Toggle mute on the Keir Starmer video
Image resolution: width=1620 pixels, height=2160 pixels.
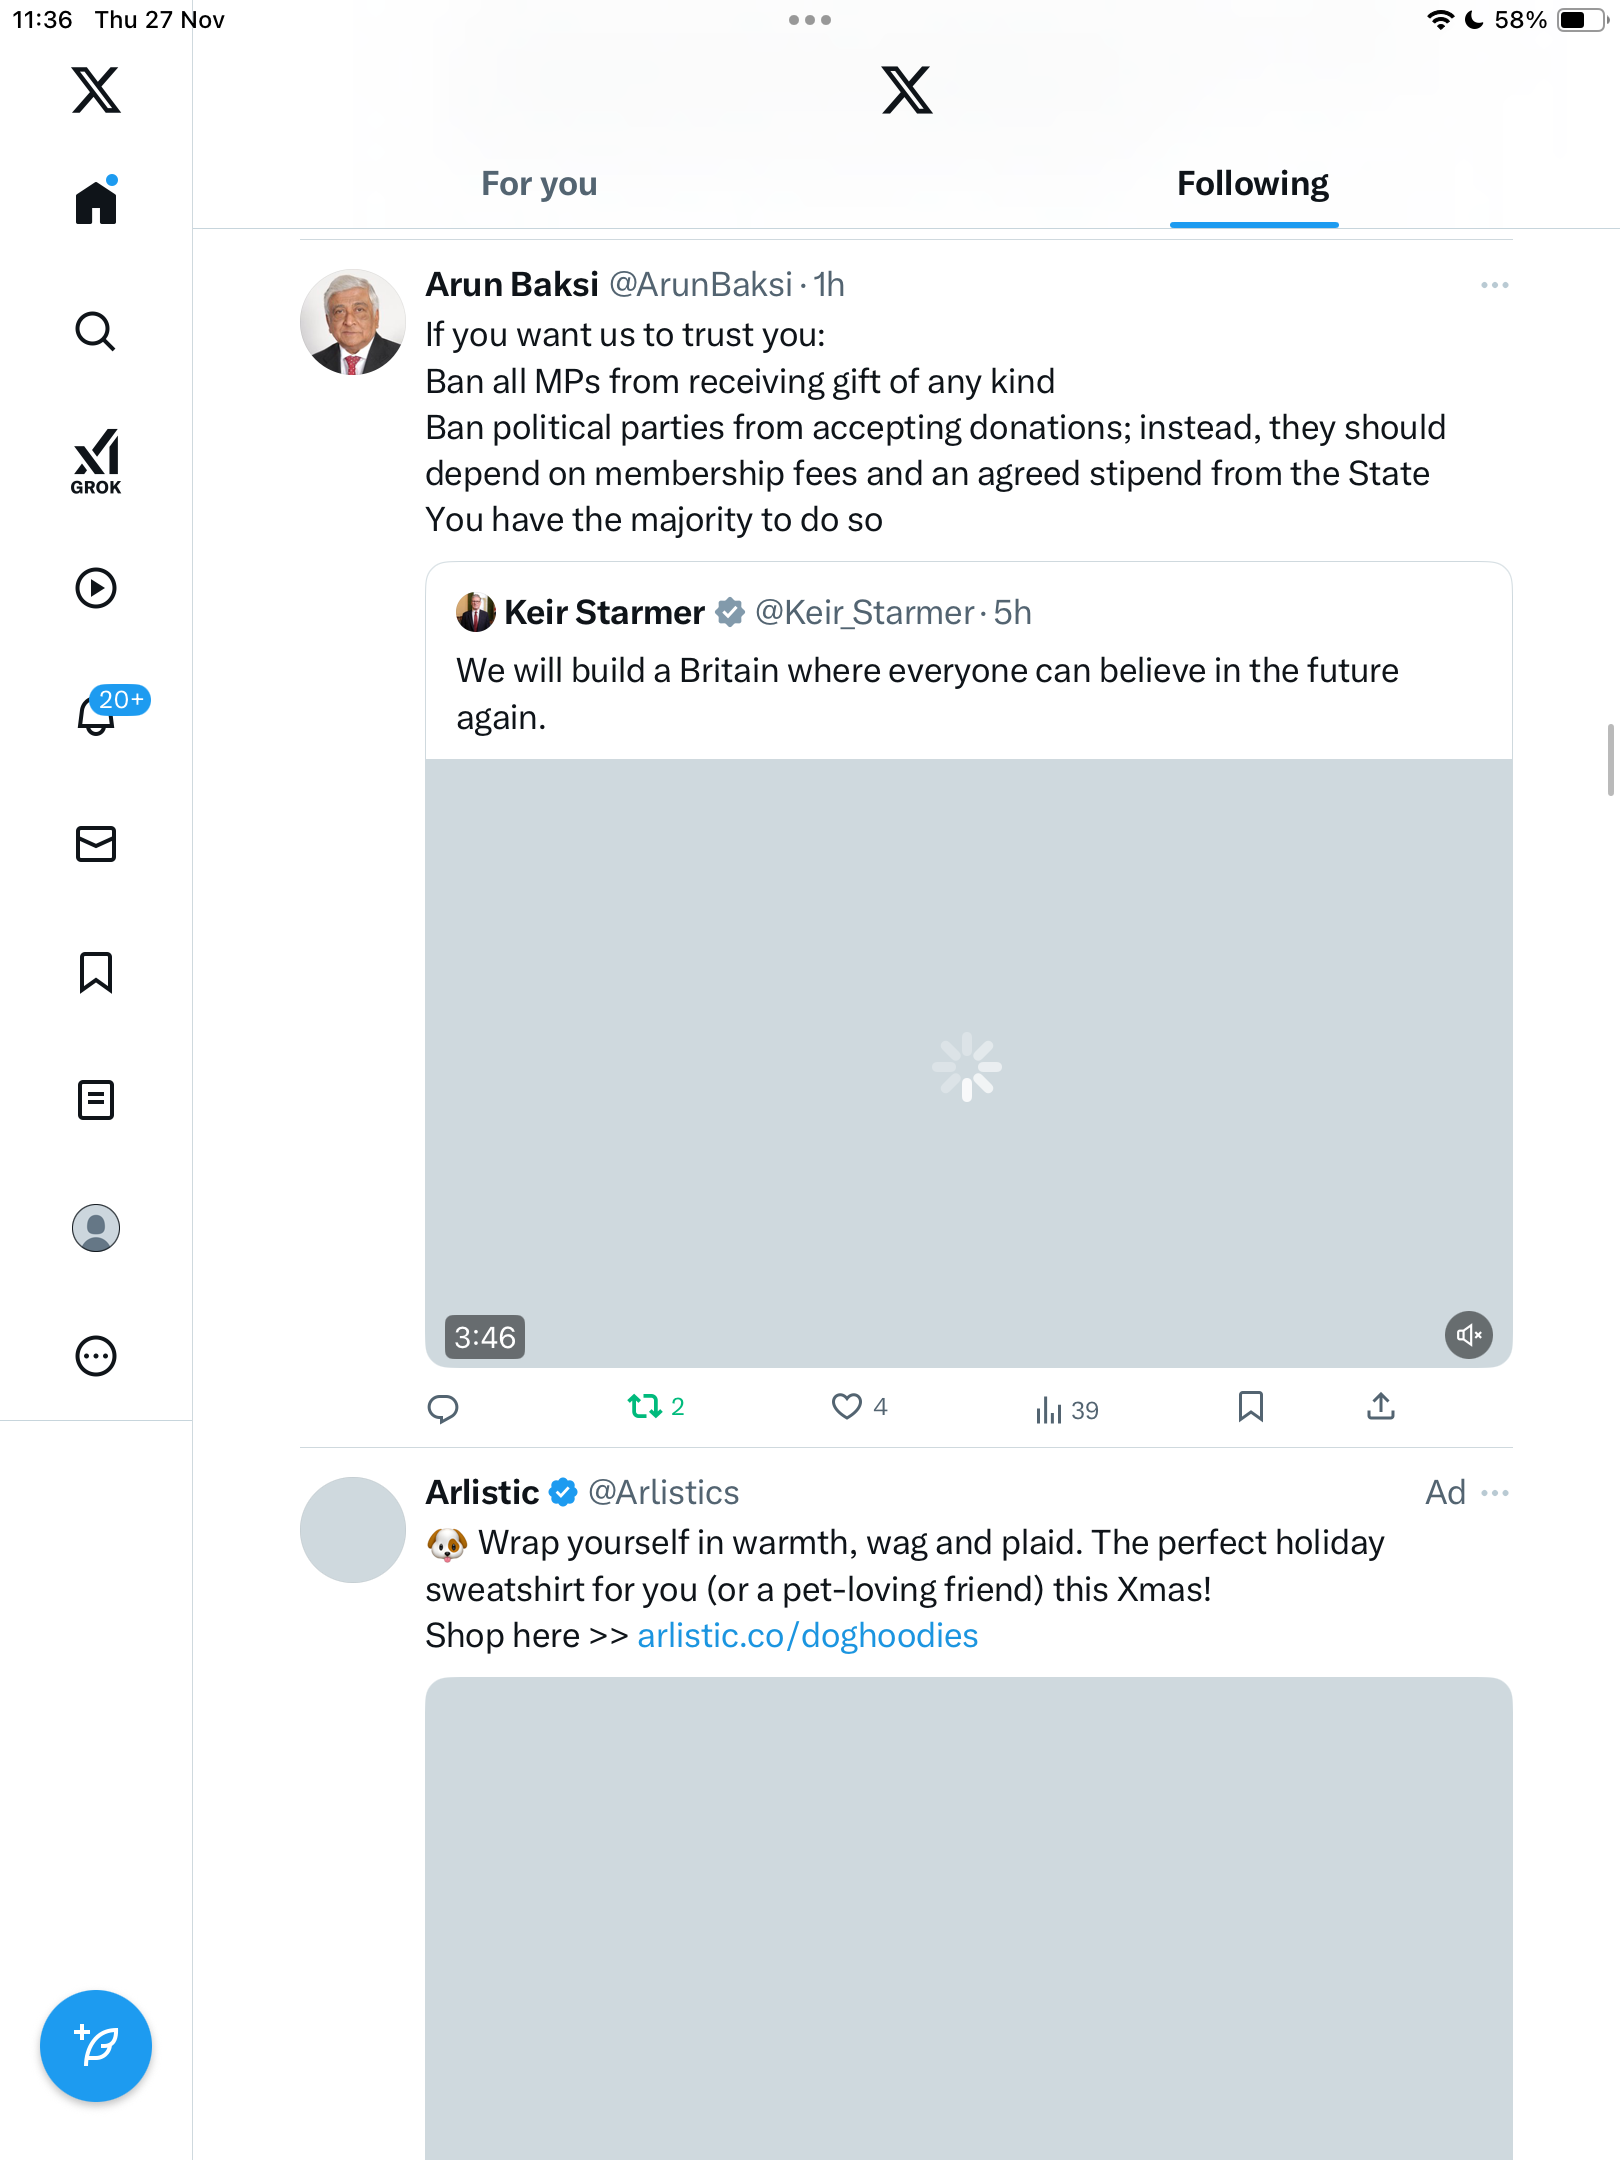(x=1468, y=1335)
